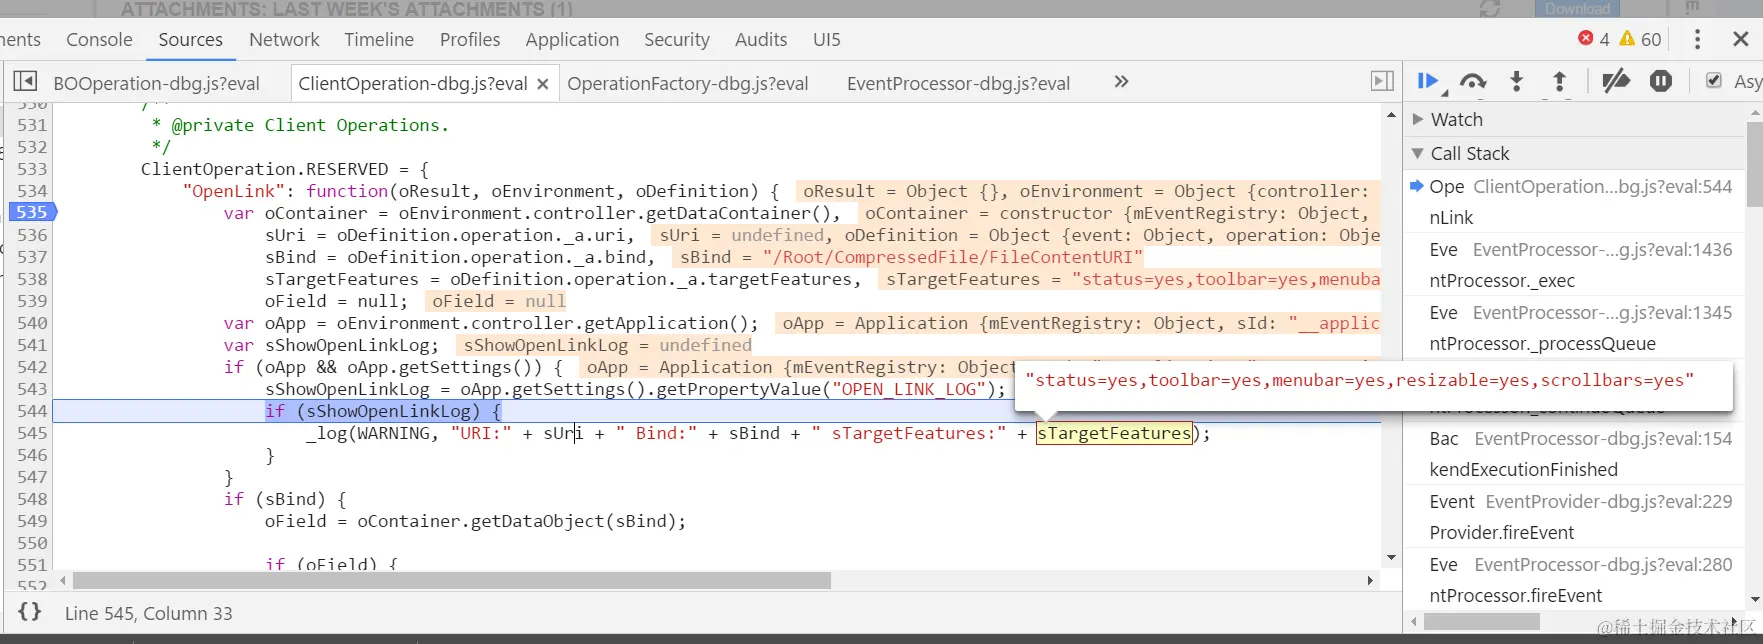Pretty print the source code
This screenshot has width=1763, height=644.
coord(29,612)
